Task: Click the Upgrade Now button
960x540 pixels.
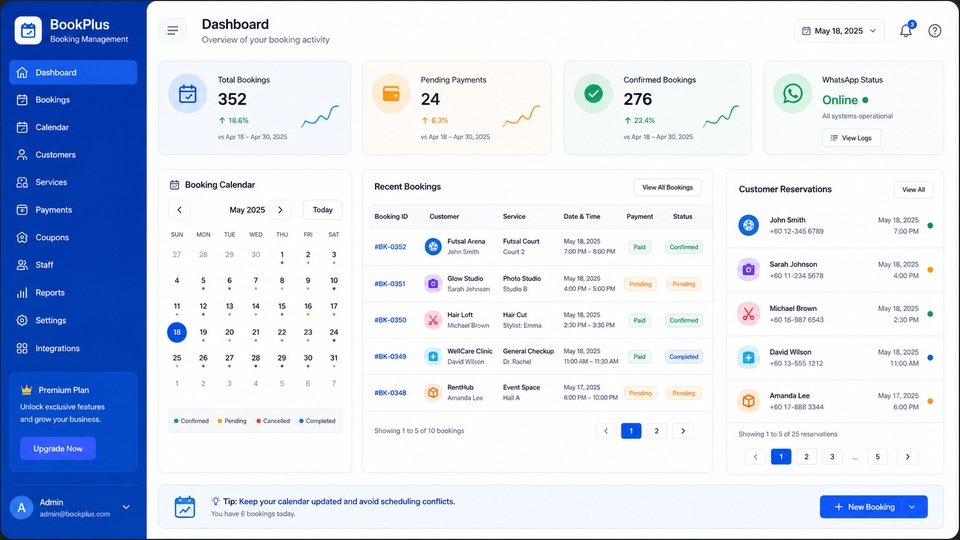Action: (x=58, y=449)
